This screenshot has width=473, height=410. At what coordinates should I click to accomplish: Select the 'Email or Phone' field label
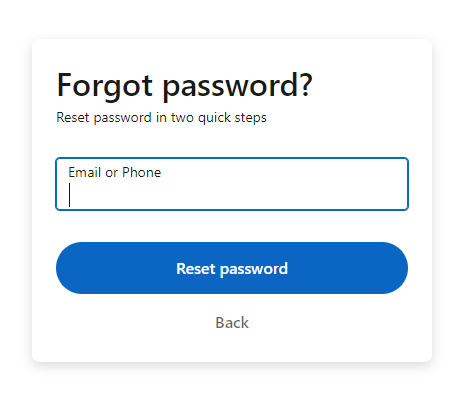(x=115, y=172)
